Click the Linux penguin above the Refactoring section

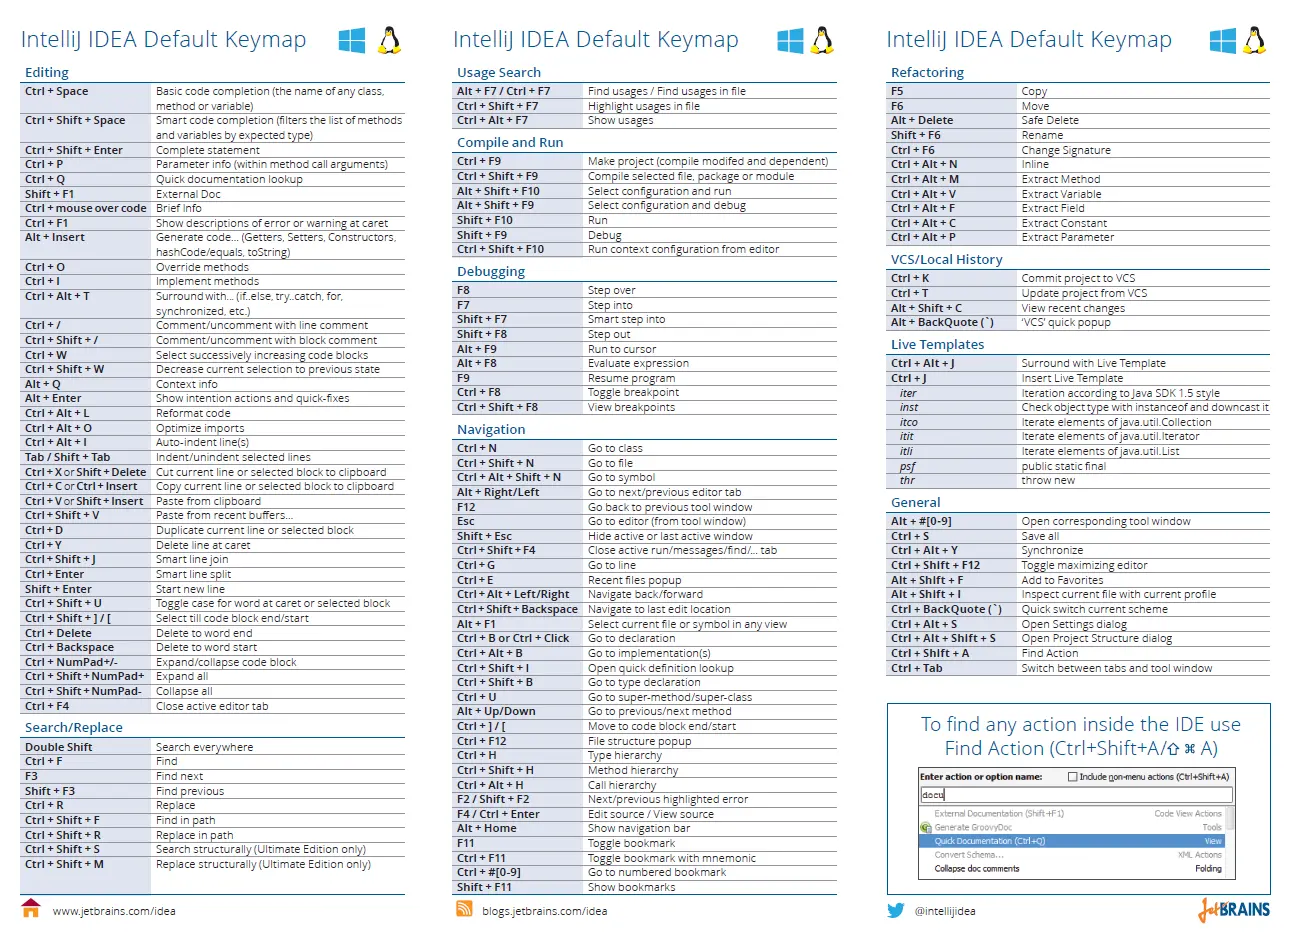tap(1255, 40)
